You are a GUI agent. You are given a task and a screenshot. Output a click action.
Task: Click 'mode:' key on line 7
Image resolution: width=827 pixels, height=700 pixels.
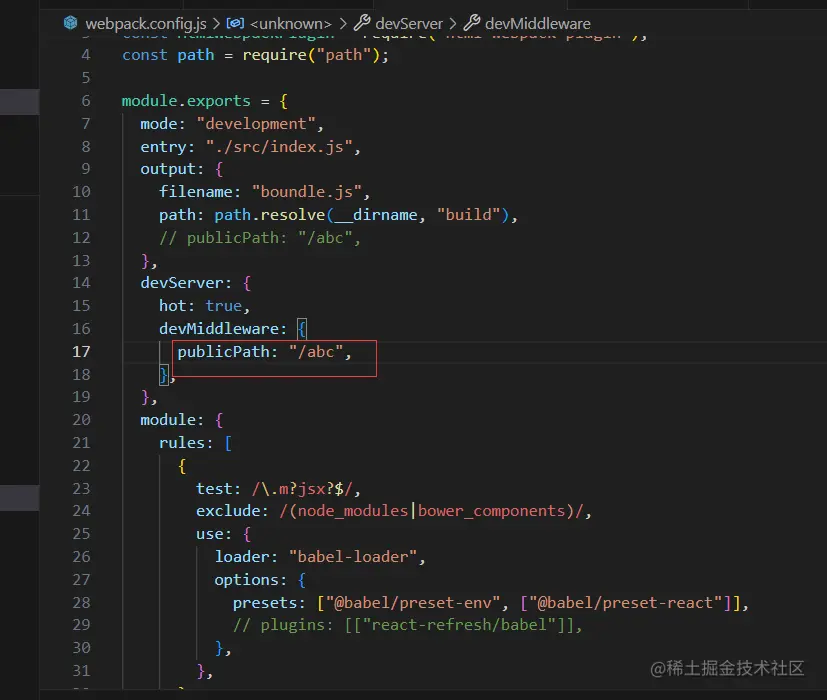[x=162, y=124]
